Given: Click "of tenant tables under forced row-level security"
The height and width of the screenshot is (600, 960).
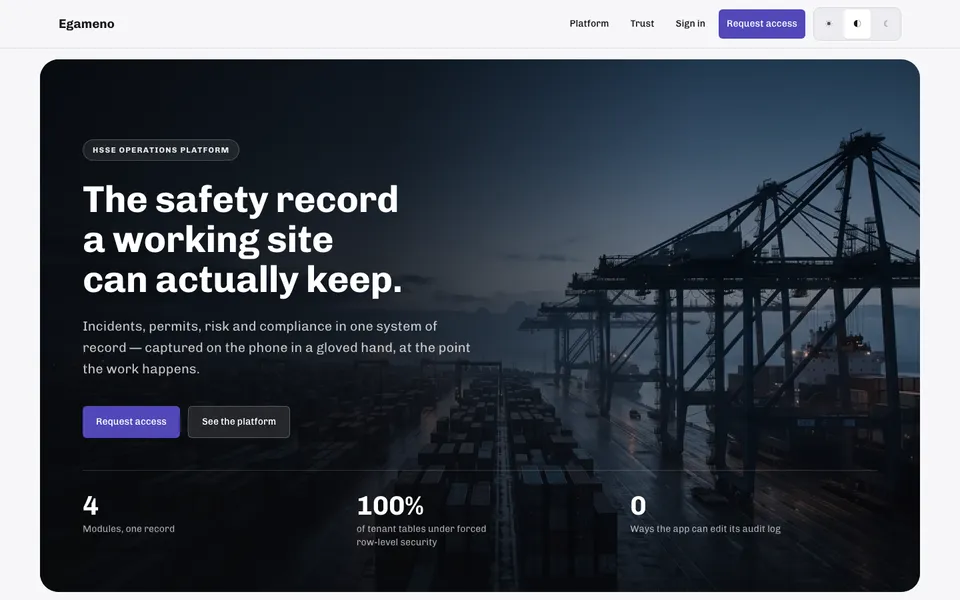Looking at the screenshot, I should click(421, 536).
